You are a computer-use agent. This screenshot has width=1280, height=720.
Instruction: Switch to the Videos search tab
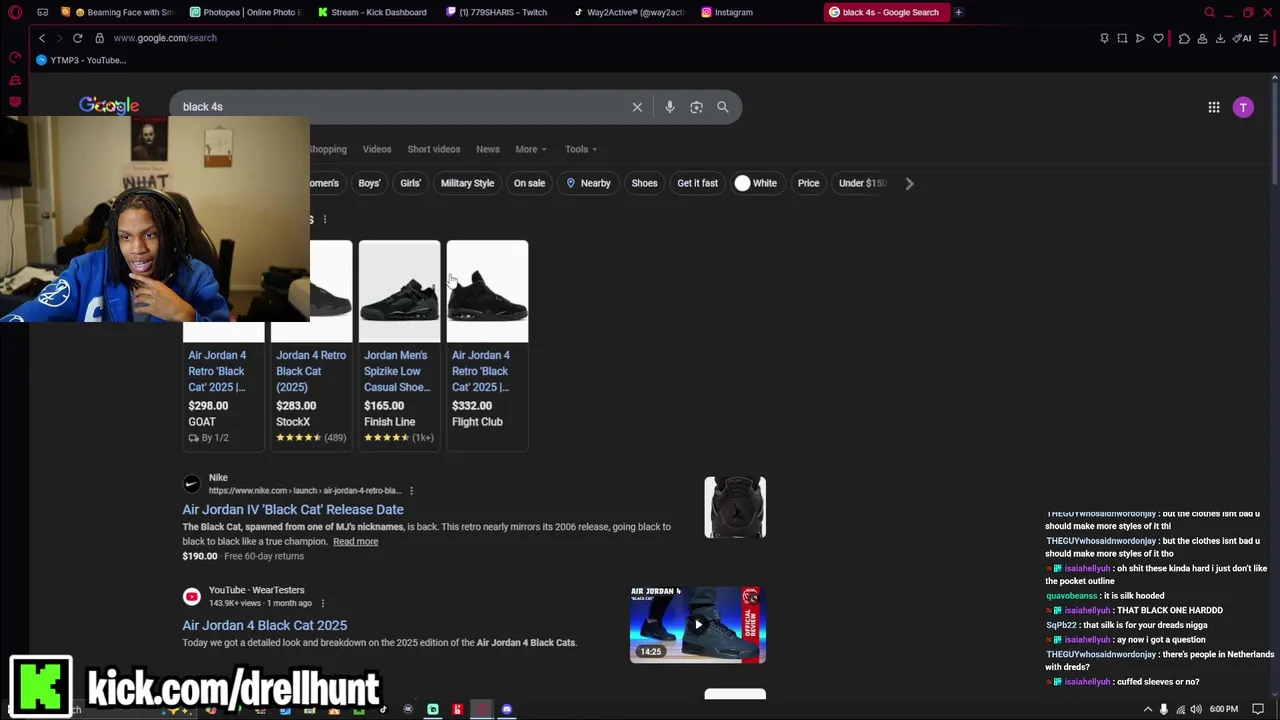tap(377, 149)
